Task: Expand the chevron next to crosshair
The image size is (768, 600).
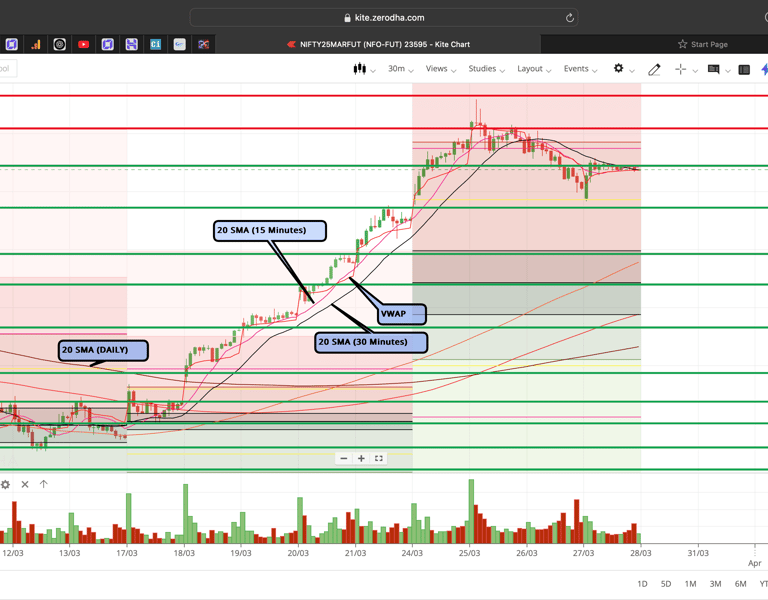Action: tap(695, 71)
